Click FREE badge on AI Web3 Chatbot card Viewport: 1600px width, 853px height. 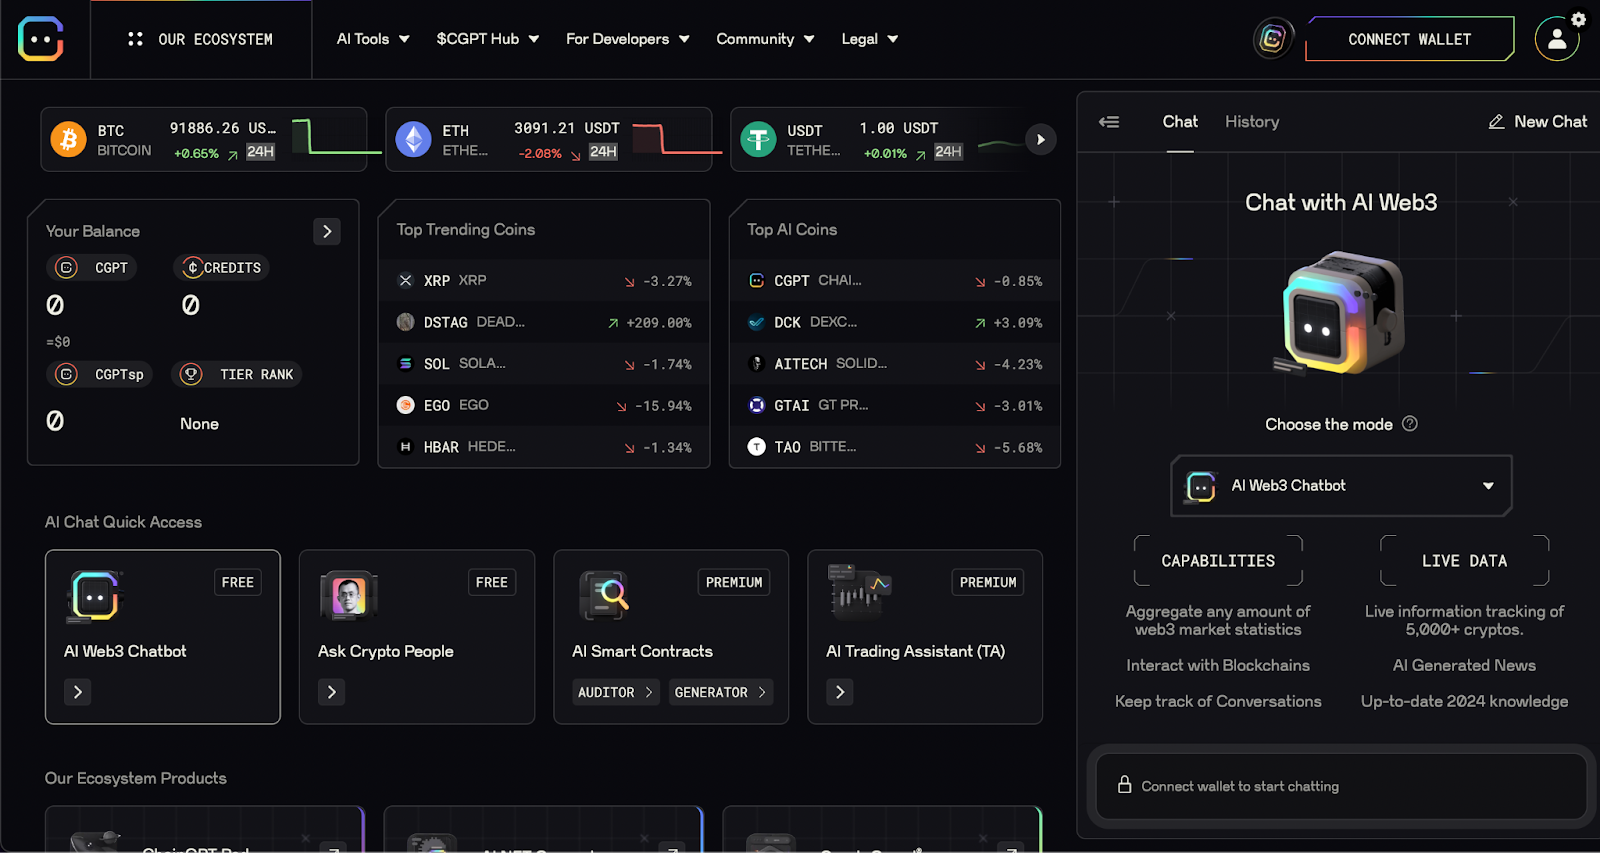pos(238,582)
